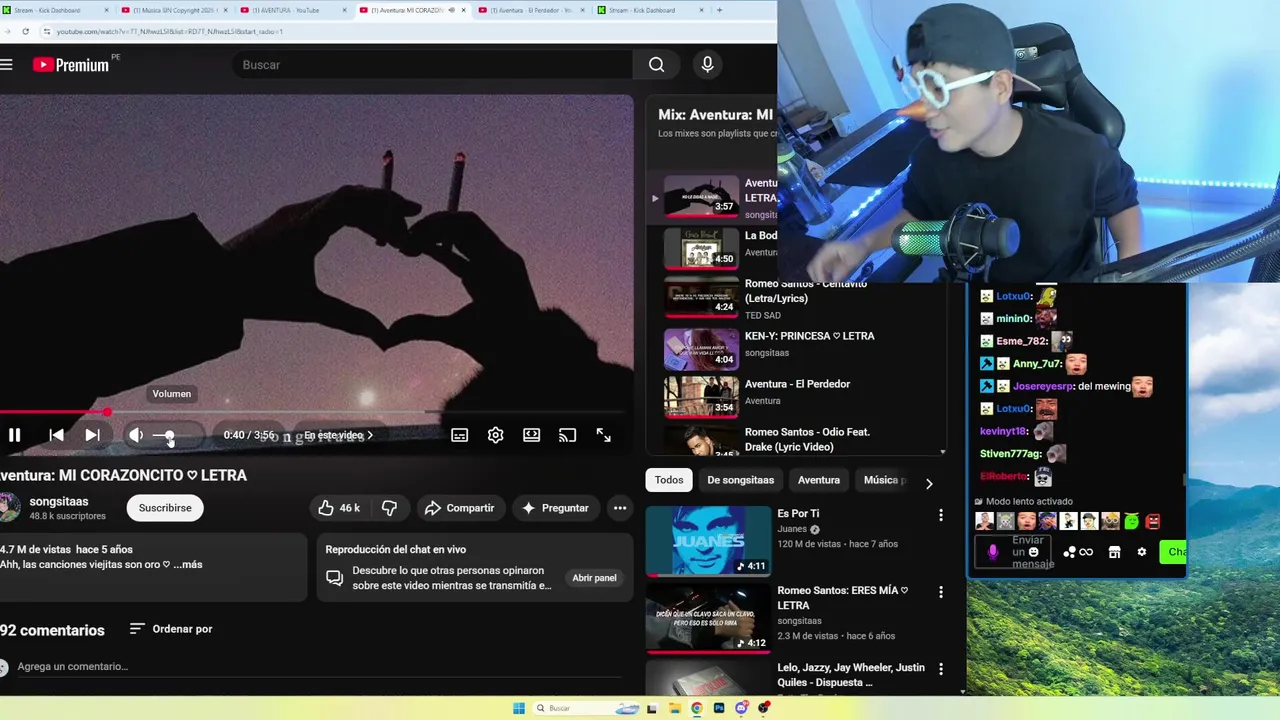Select the Todos filter chip
This screenshot has width=1280, height=720.
coord(669,480)
